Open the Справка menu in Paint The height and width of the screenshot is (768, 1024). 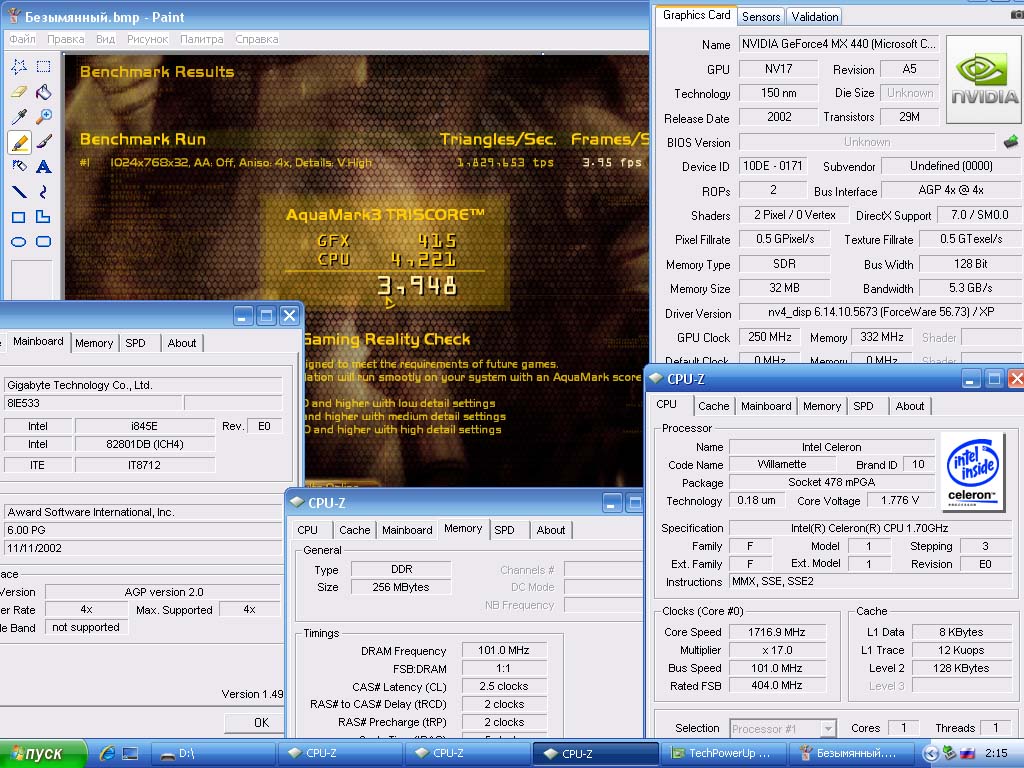pyautogui.click(x=257, y=39)
